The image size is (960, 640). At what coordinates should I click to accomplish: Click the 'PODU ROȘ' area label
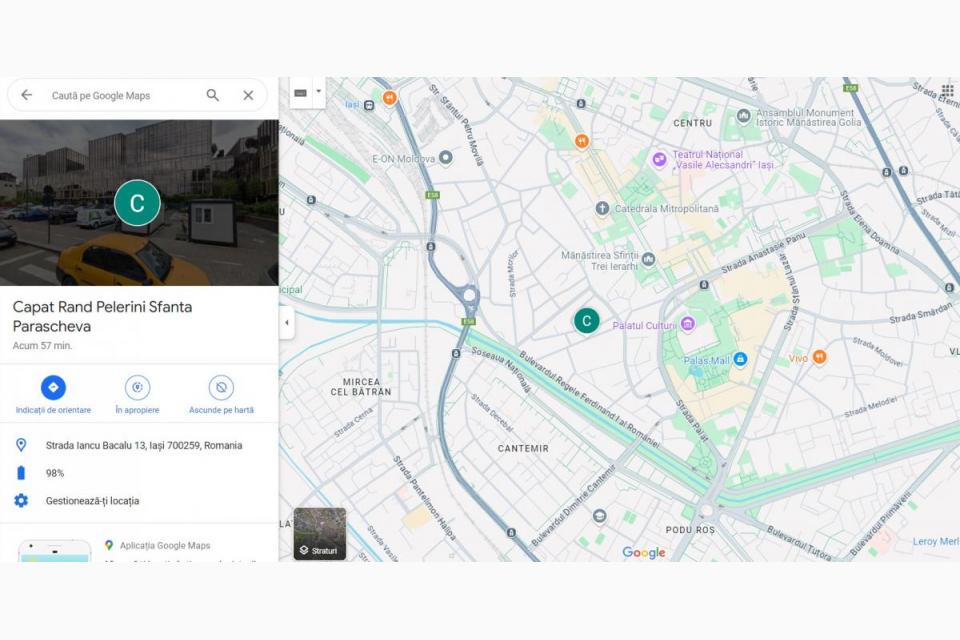tap(690, 530)
